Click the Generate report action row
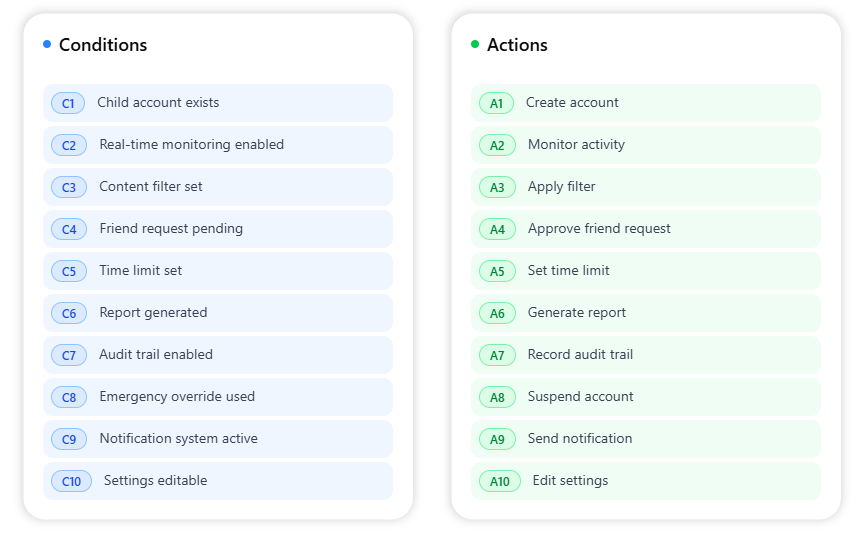This screenshot has width=865, height=533. 577,313
